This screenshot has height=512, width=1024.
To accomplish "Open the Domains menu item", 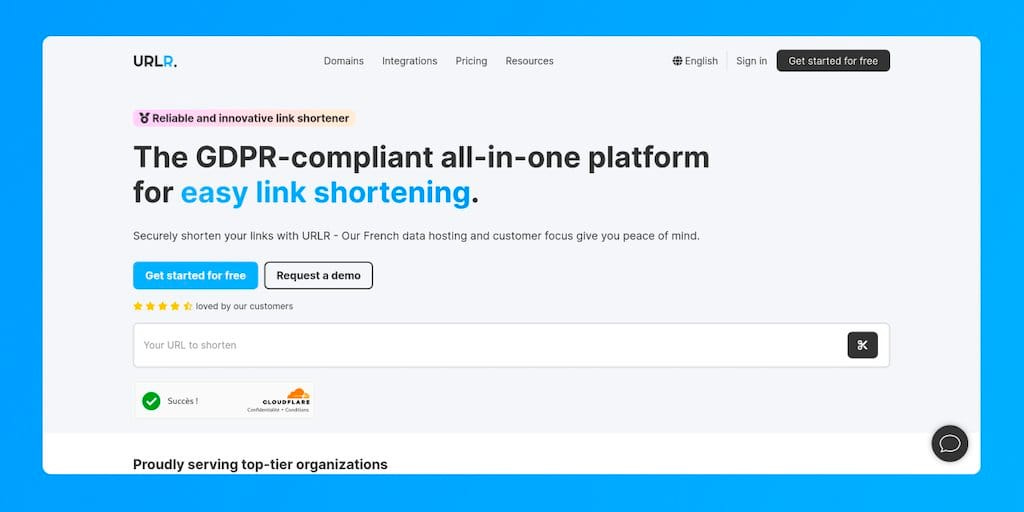I will (x=344, y=61).
